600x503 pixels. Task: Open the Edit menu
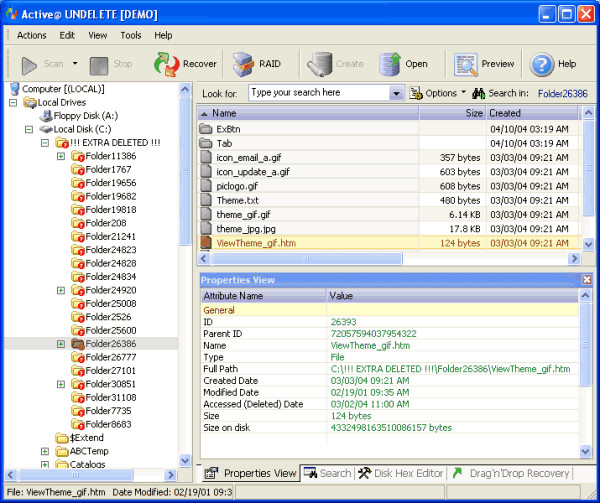point(67,35)
